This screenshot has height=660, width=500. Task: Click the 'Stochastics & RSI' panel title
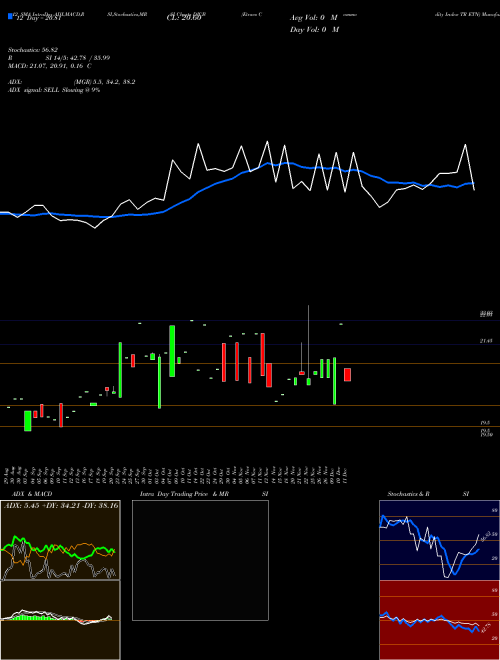(428, 494)
